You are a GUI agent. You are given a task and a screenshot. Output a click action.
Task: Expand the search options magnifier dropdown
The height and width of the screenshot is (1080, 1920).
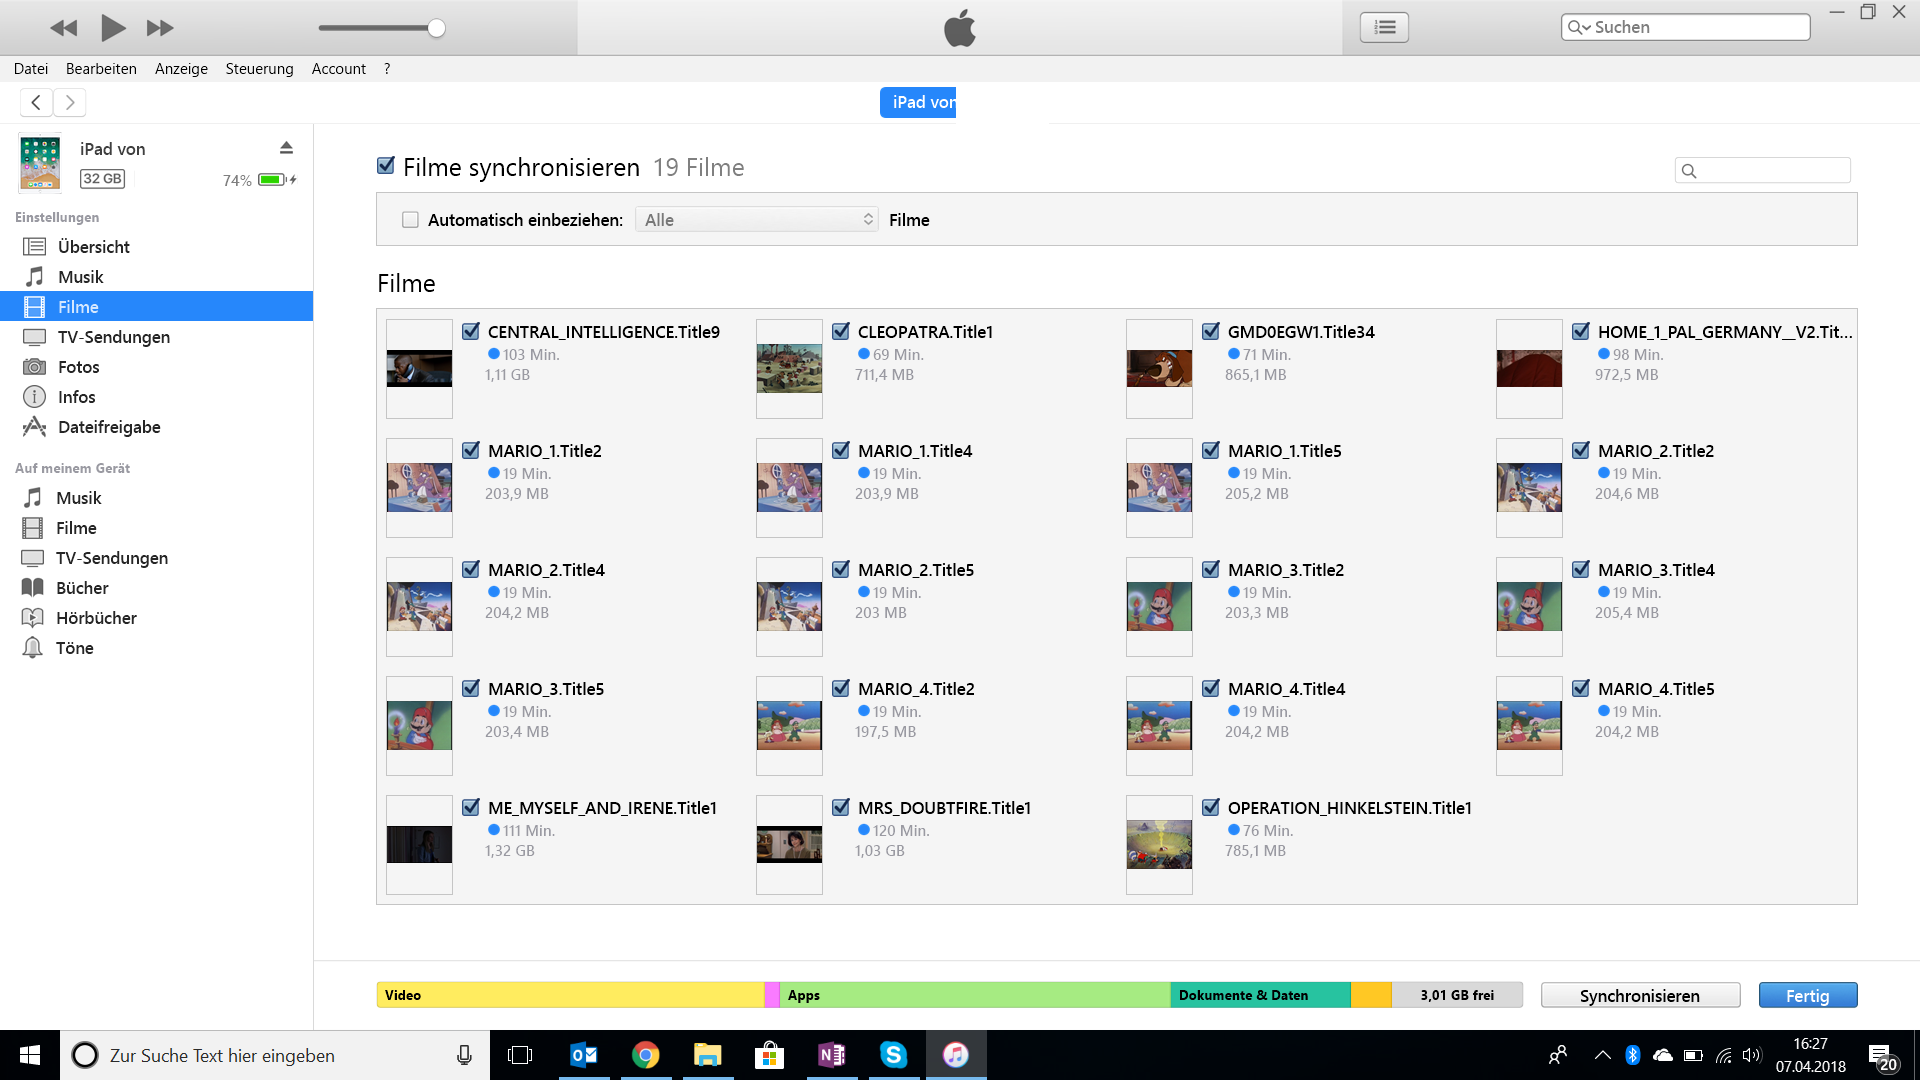(x=1579, y=27)
